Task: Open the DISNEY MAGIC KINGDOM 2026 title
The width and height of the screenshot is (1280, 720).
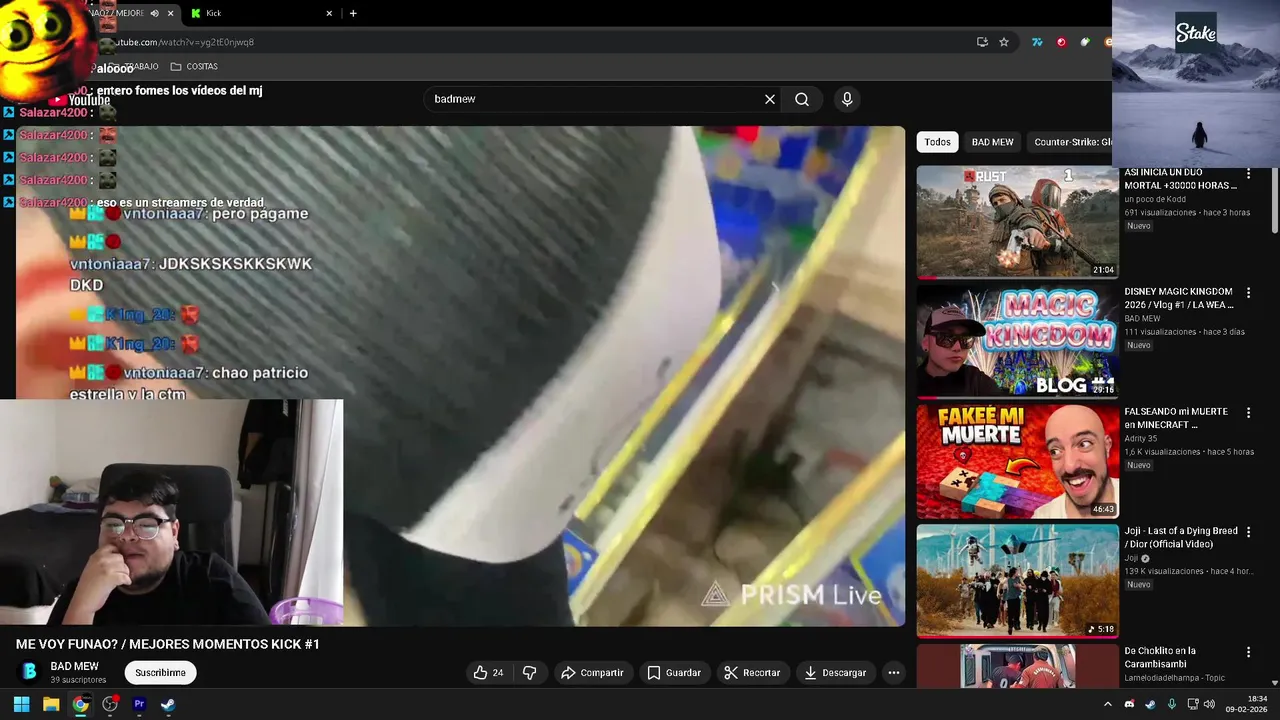Action: 1179,298
